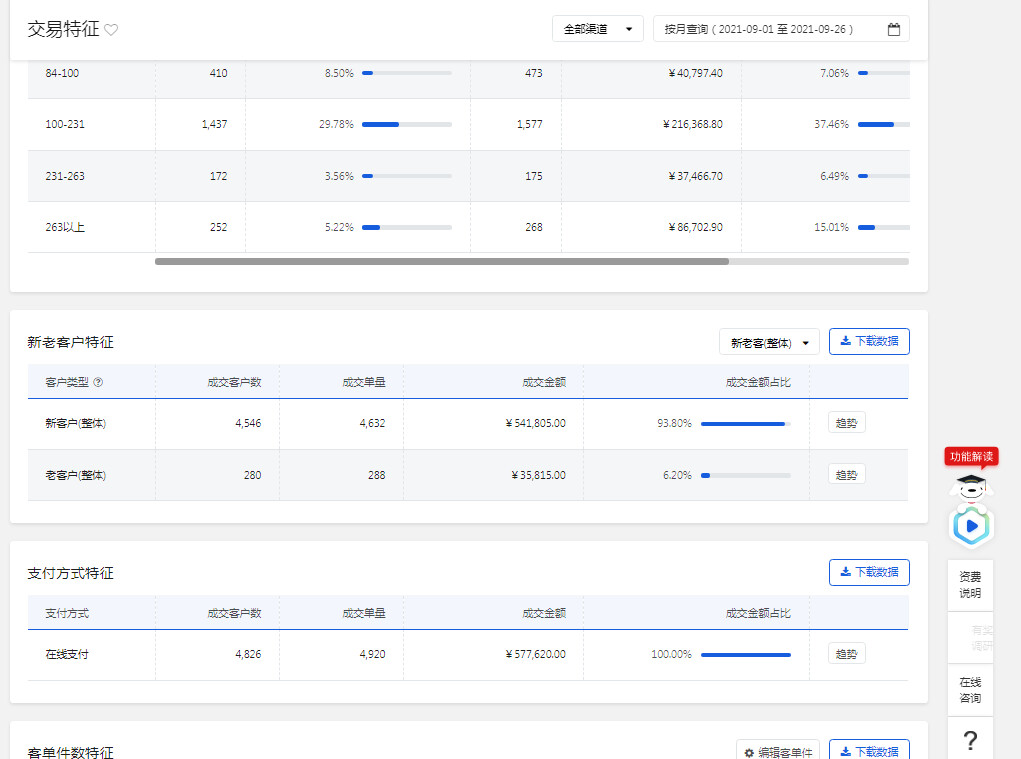The height and width of the screenshot is (759, 1021).
Task: Click the 37.46% value in 100-231 row
Action: point(832,124)
